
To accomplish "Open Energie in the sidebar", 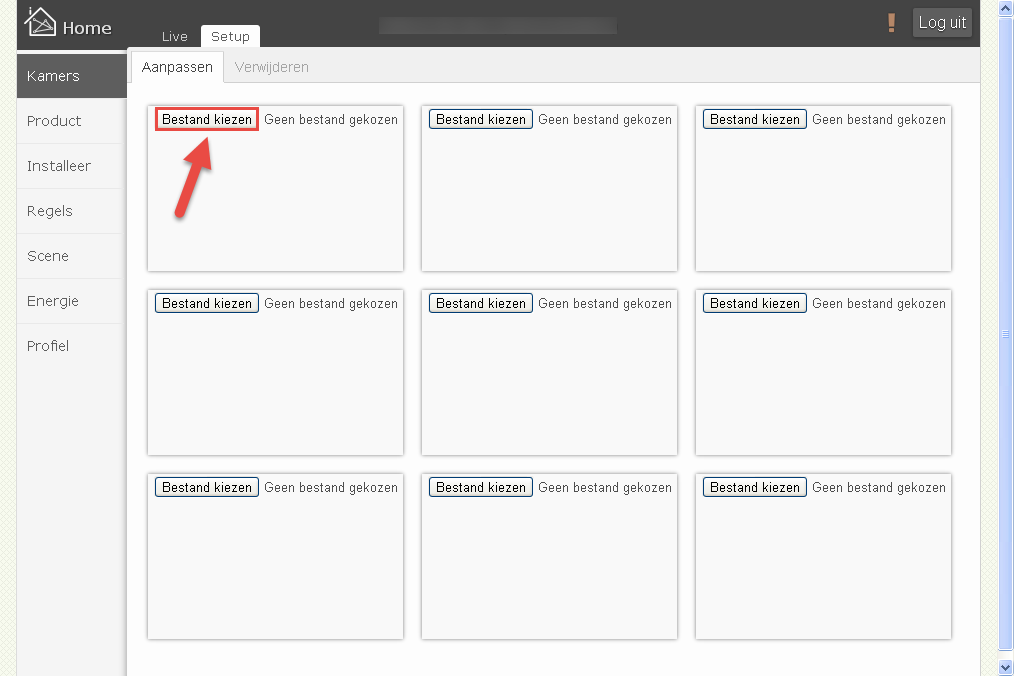I will point(71,301).
